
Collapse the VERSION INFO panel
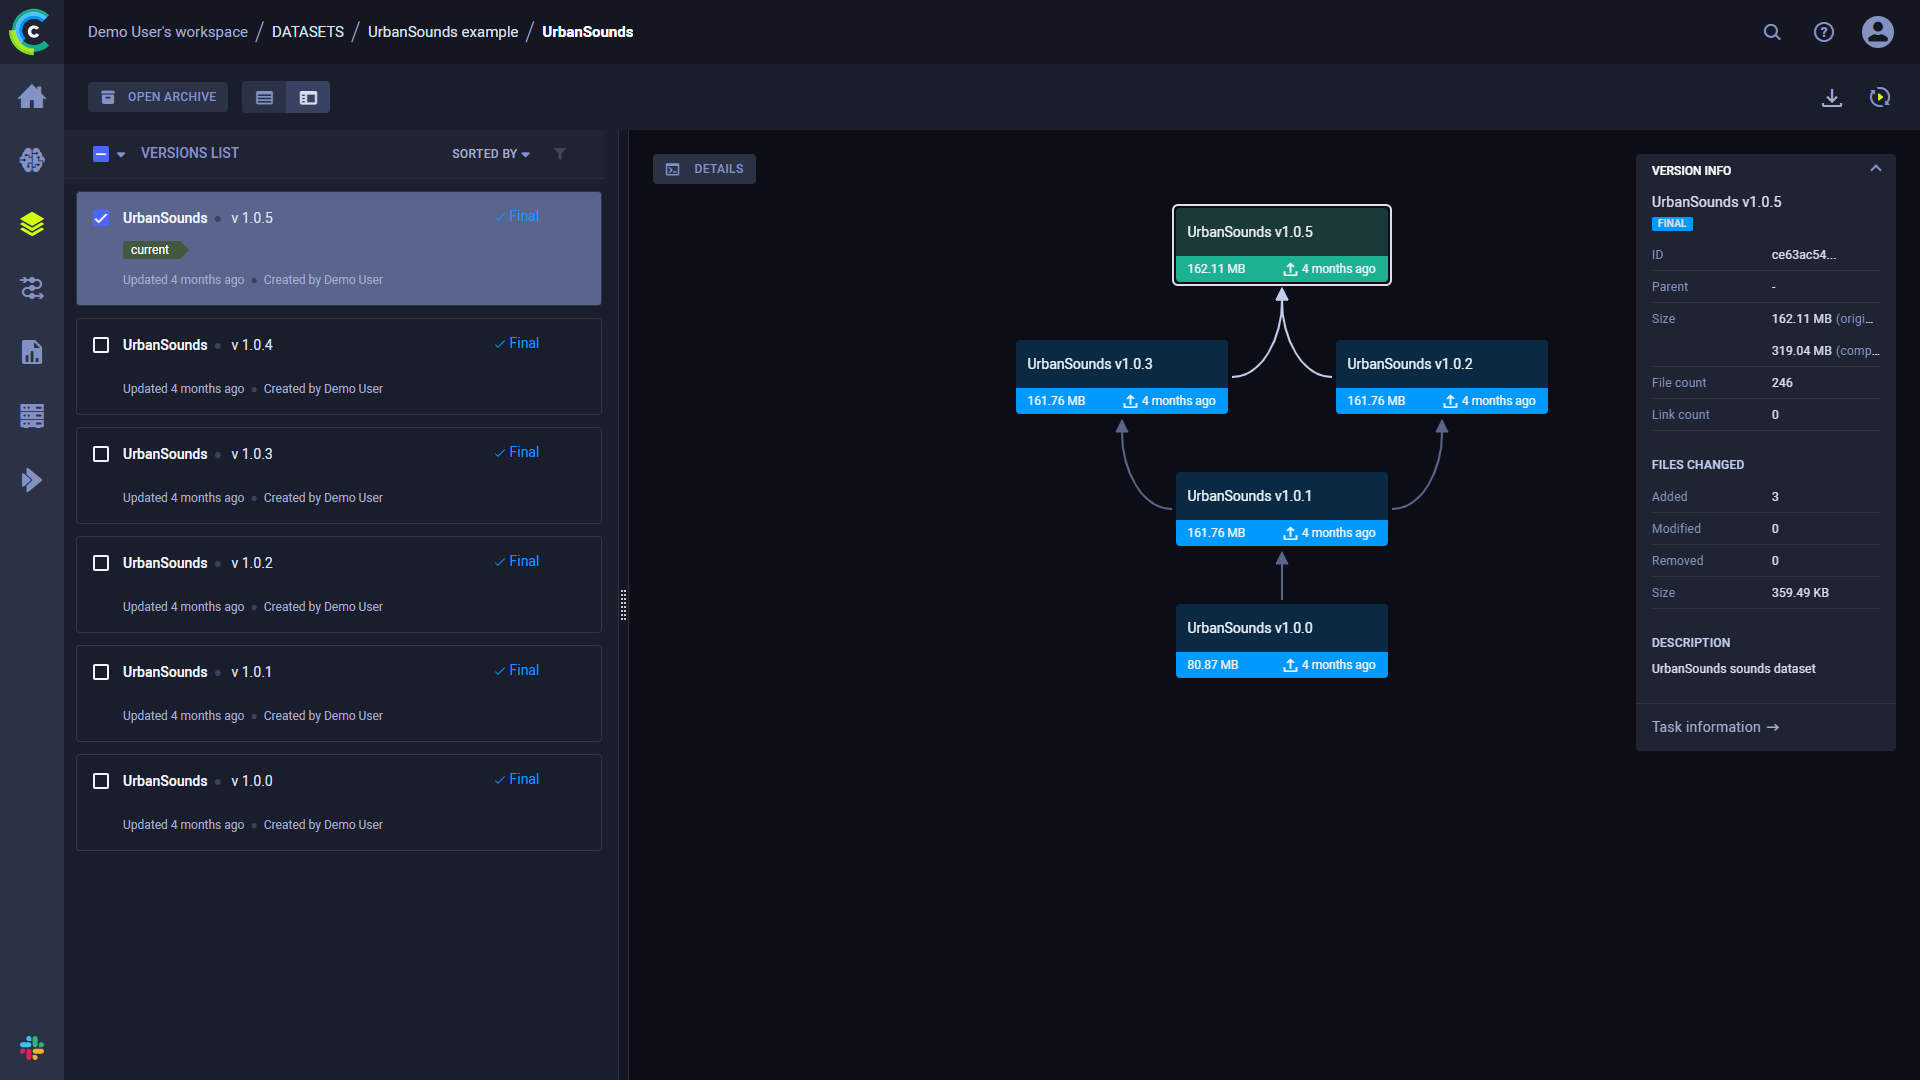point(1877,168)
